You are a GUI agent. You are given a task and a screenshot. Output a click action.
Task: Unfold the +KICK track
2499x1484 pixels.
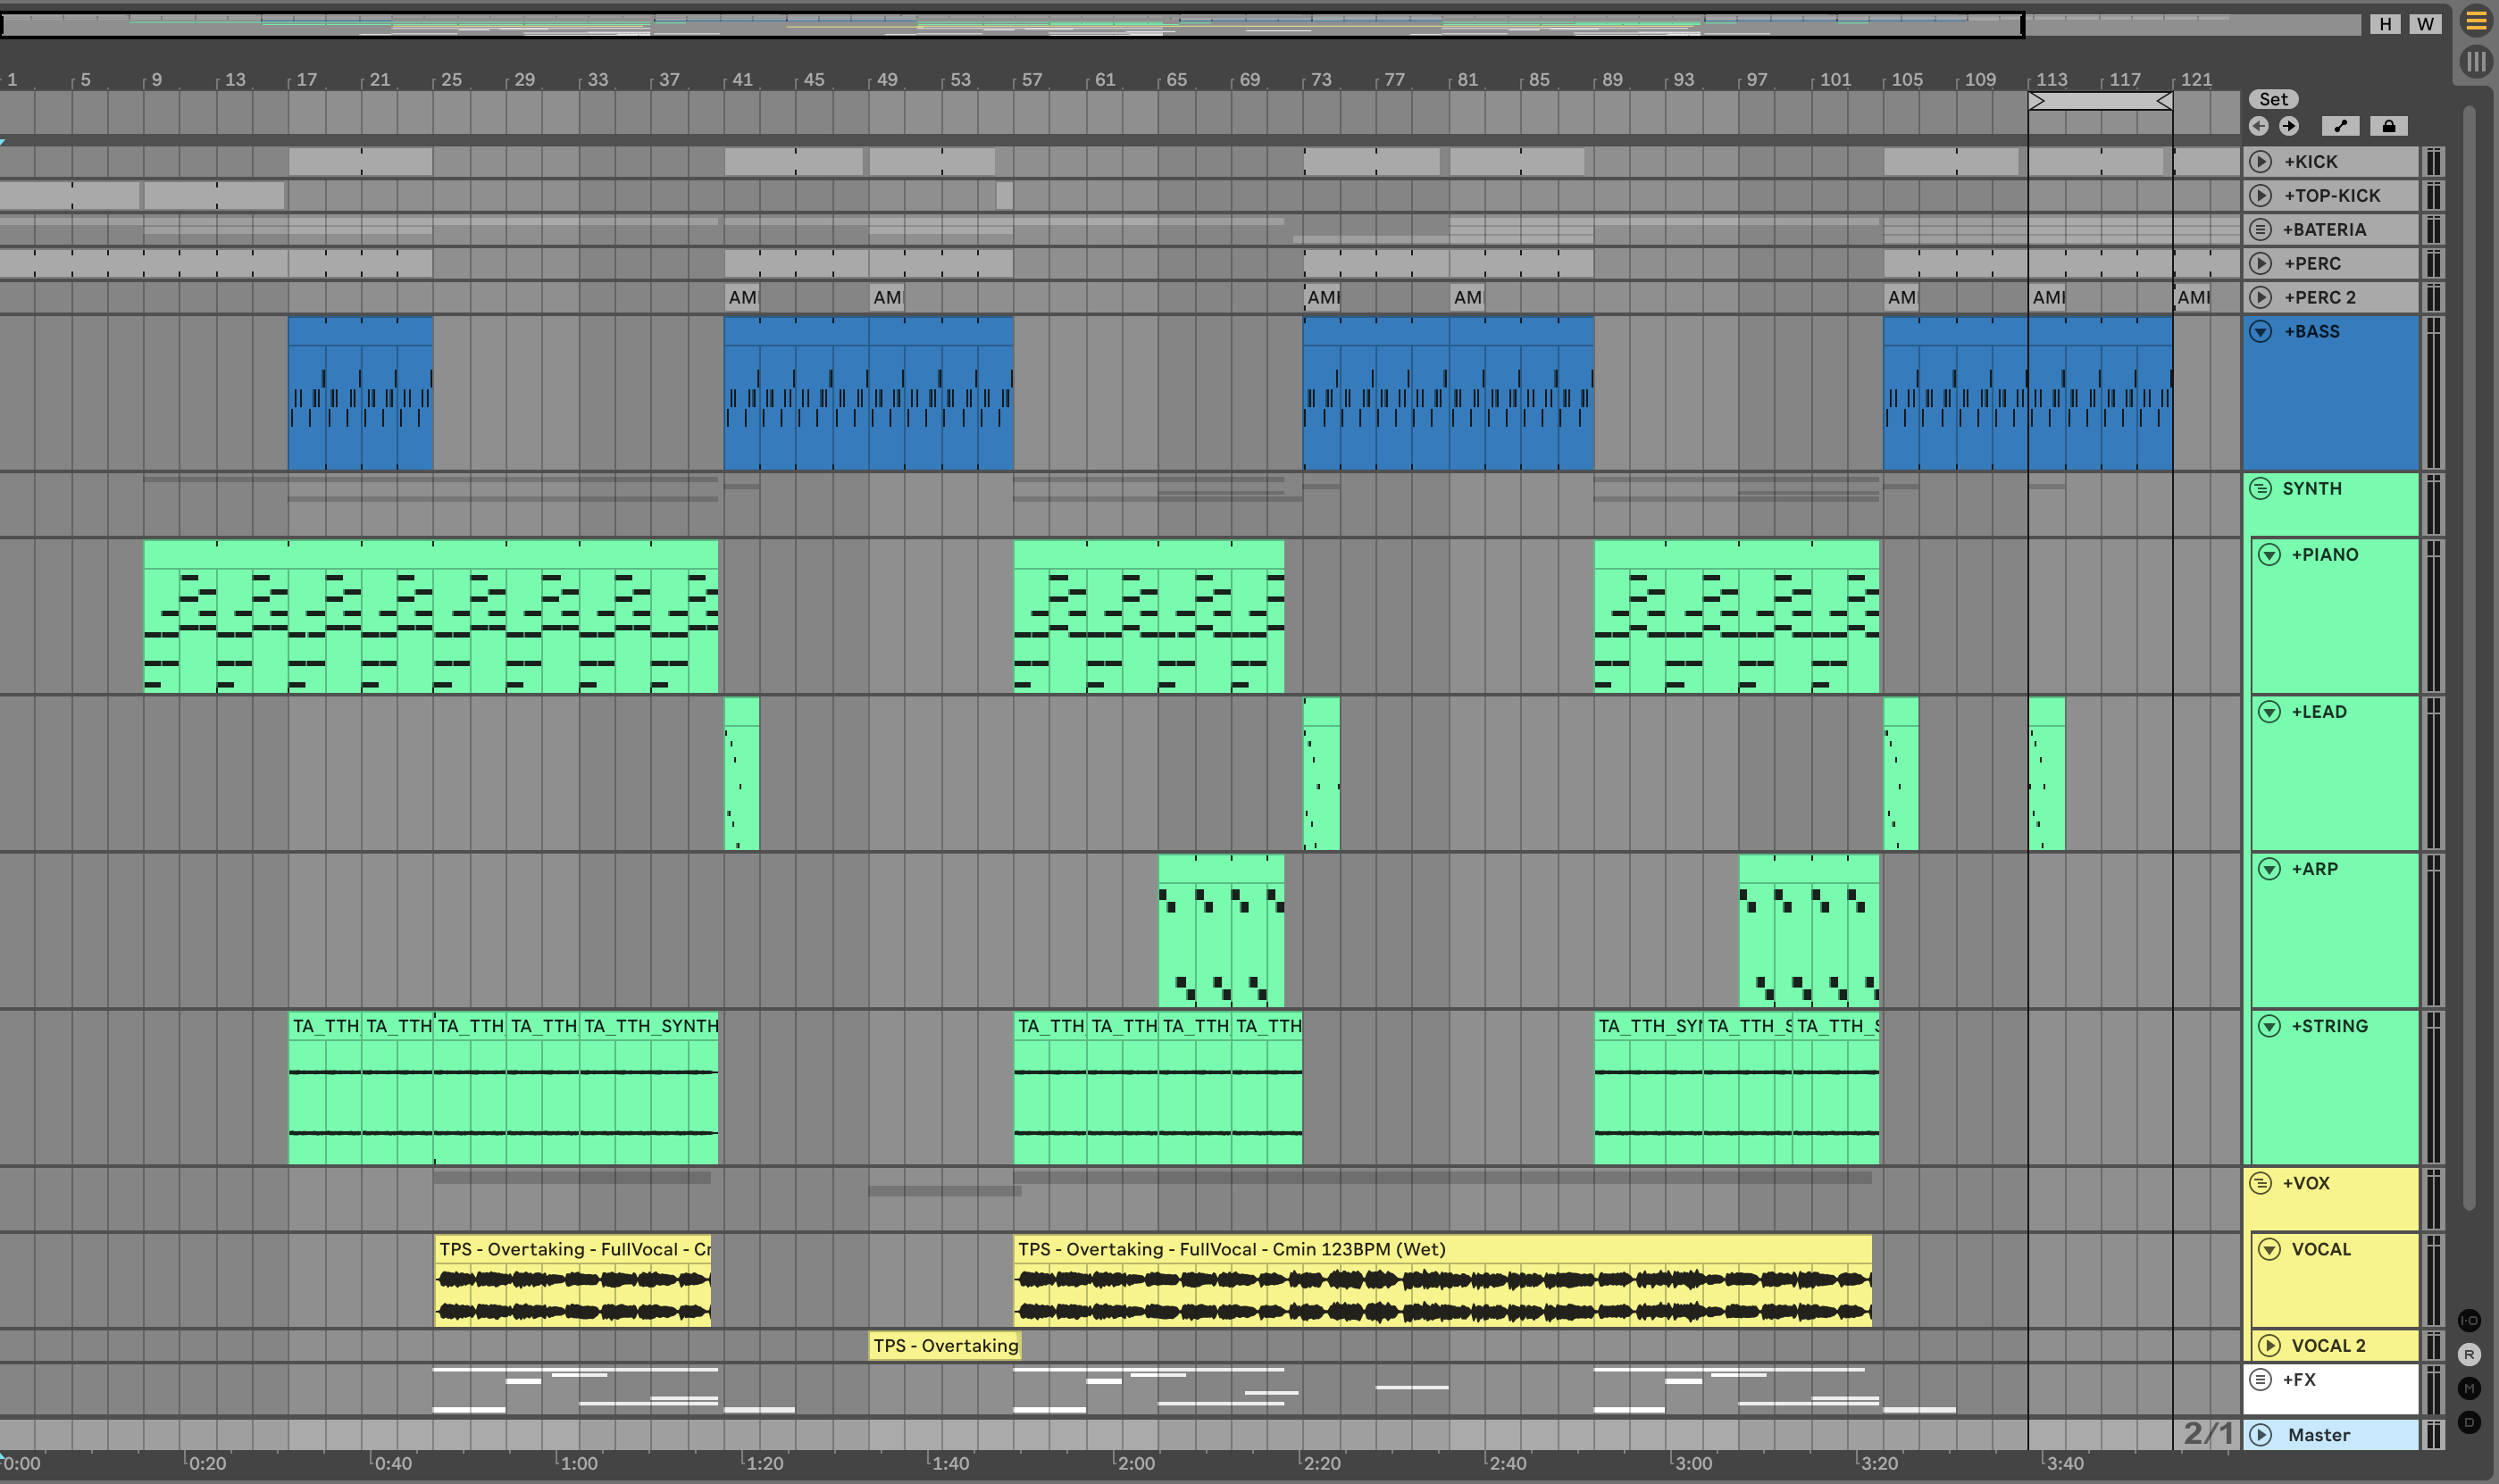2260,161
